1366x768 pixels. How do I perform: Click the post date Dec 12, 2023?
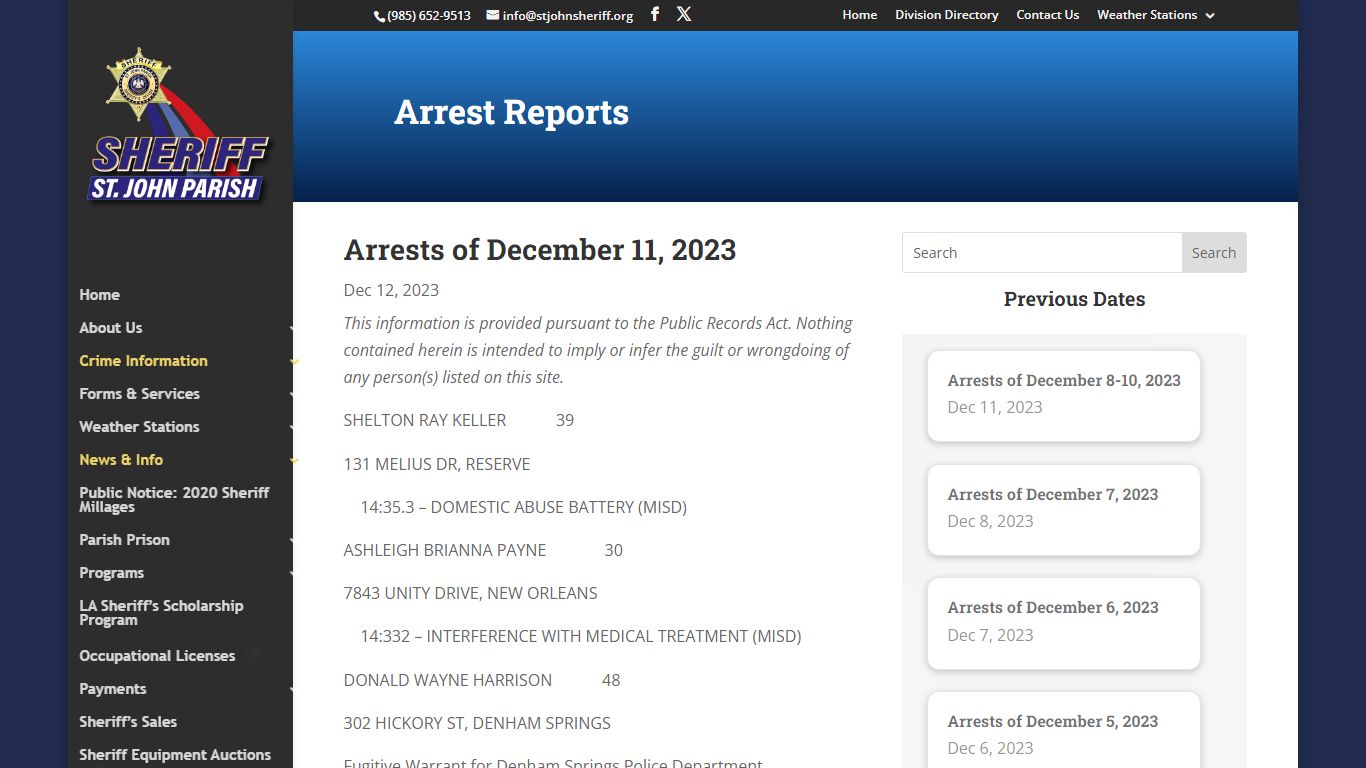pos(391,290)
